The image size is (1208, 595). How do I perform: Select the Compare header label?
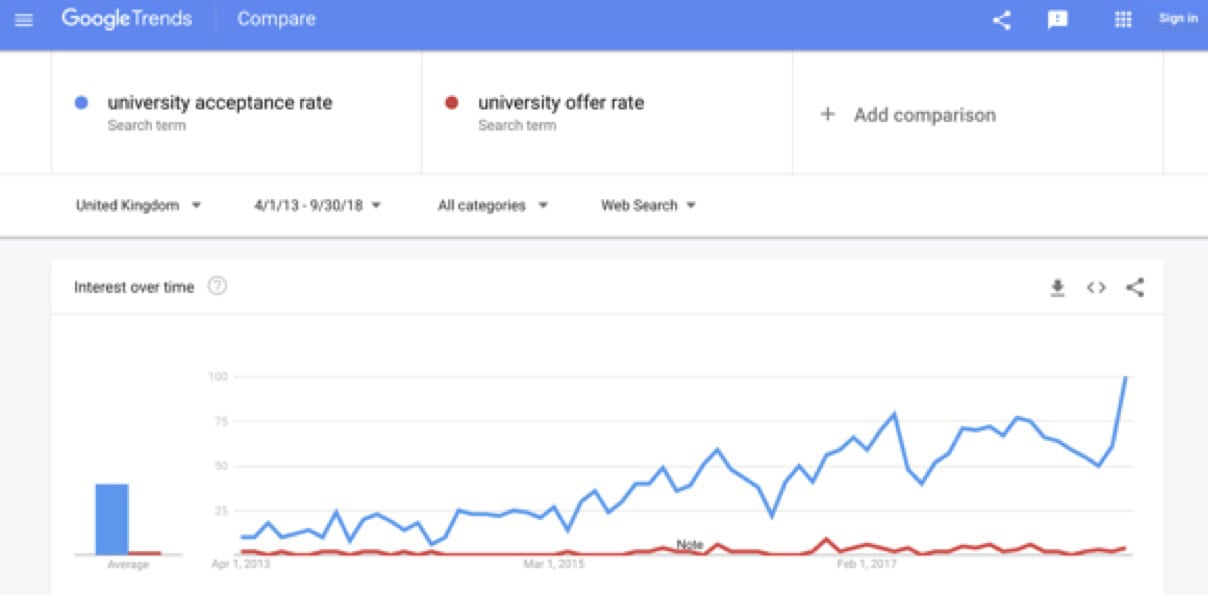pyautogui.click(x=276, y=19)
